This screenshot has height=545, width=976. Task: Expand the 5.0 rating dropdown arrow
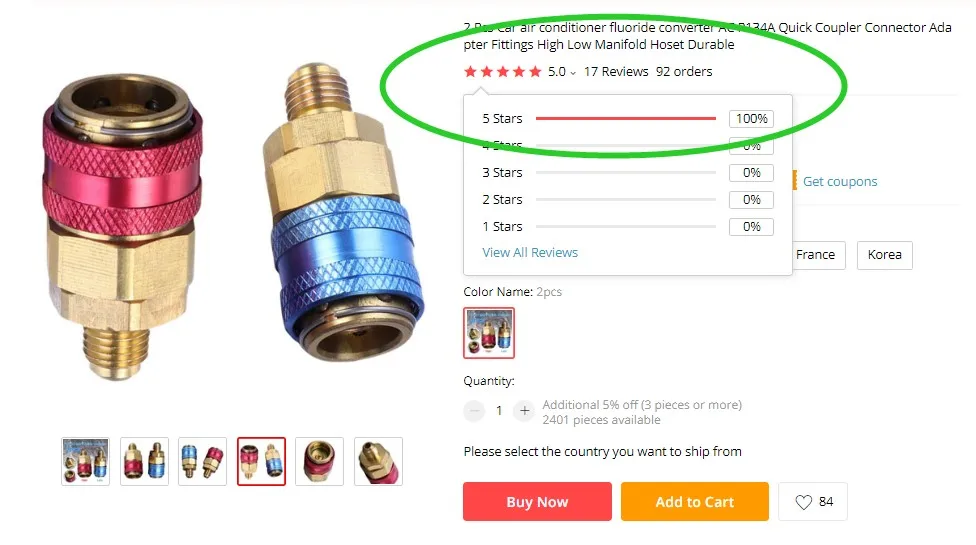(573, 73)
